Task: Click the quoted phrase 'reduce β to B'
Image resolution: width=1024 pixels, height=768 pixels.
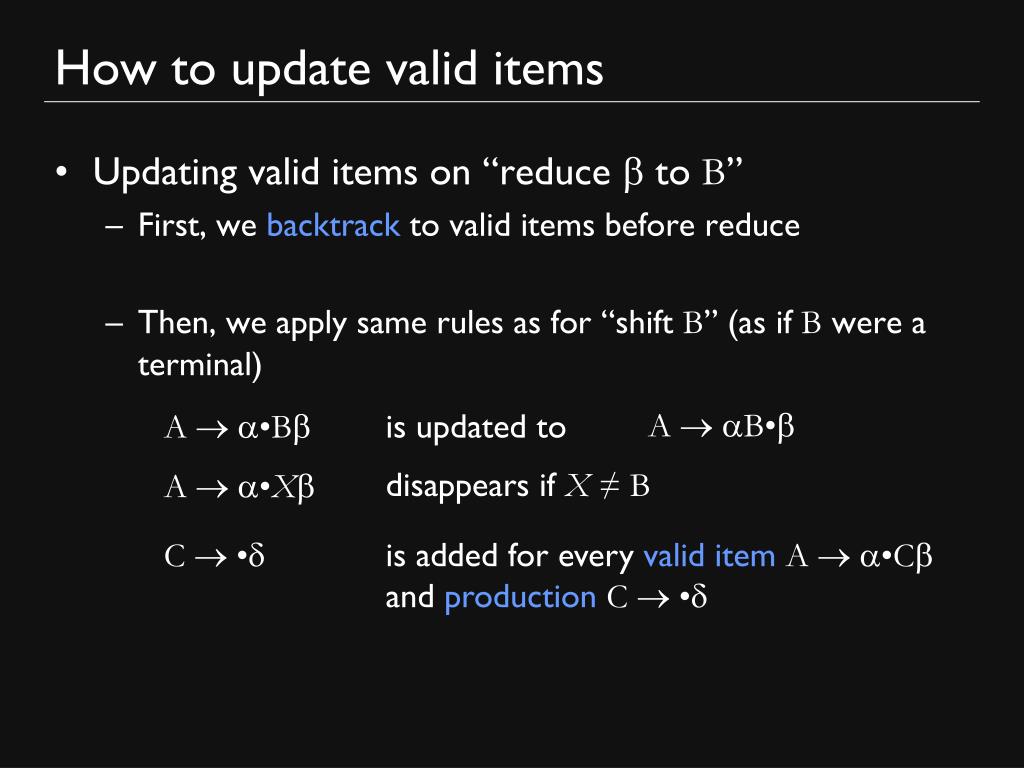Action: [613, 174]
